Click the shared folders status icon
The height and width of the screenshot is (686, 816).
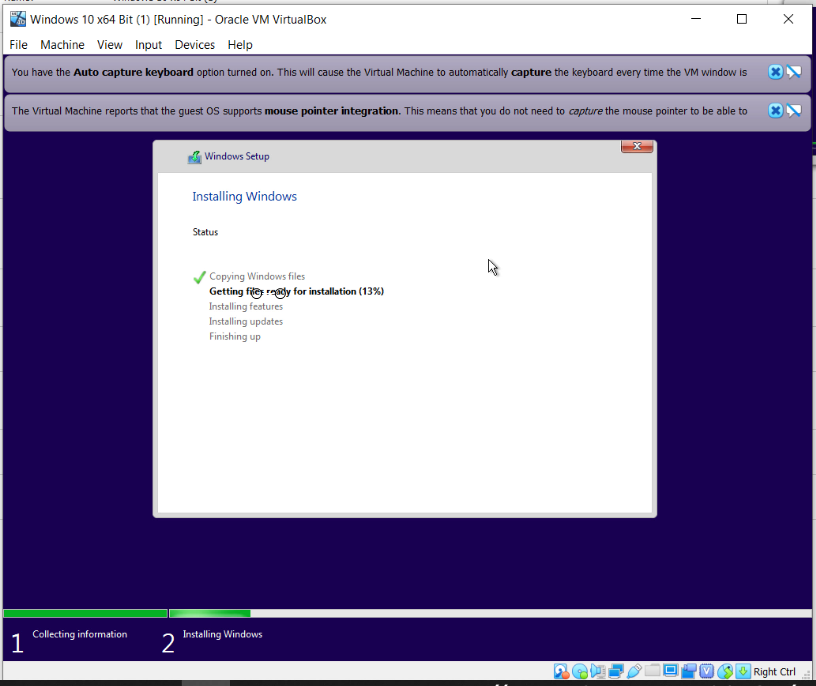coord(652,670)
